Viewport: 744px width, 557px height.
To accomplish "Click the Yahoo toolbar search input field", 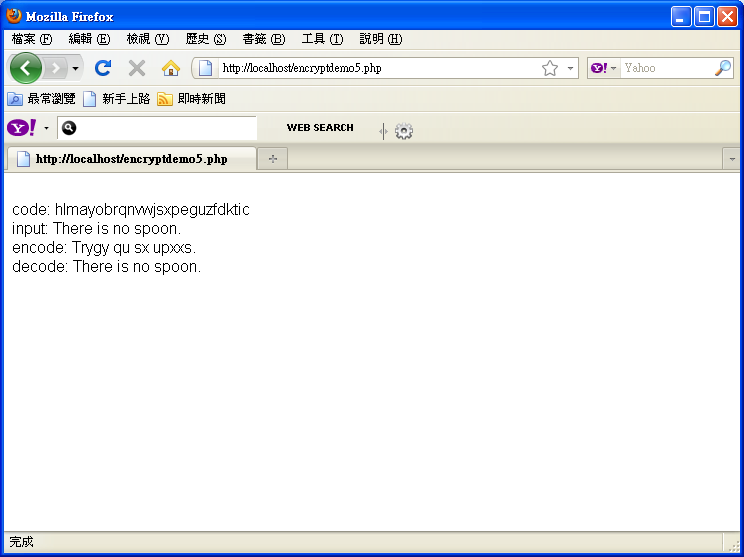I will pyautogui.click(x=157, y=128).
